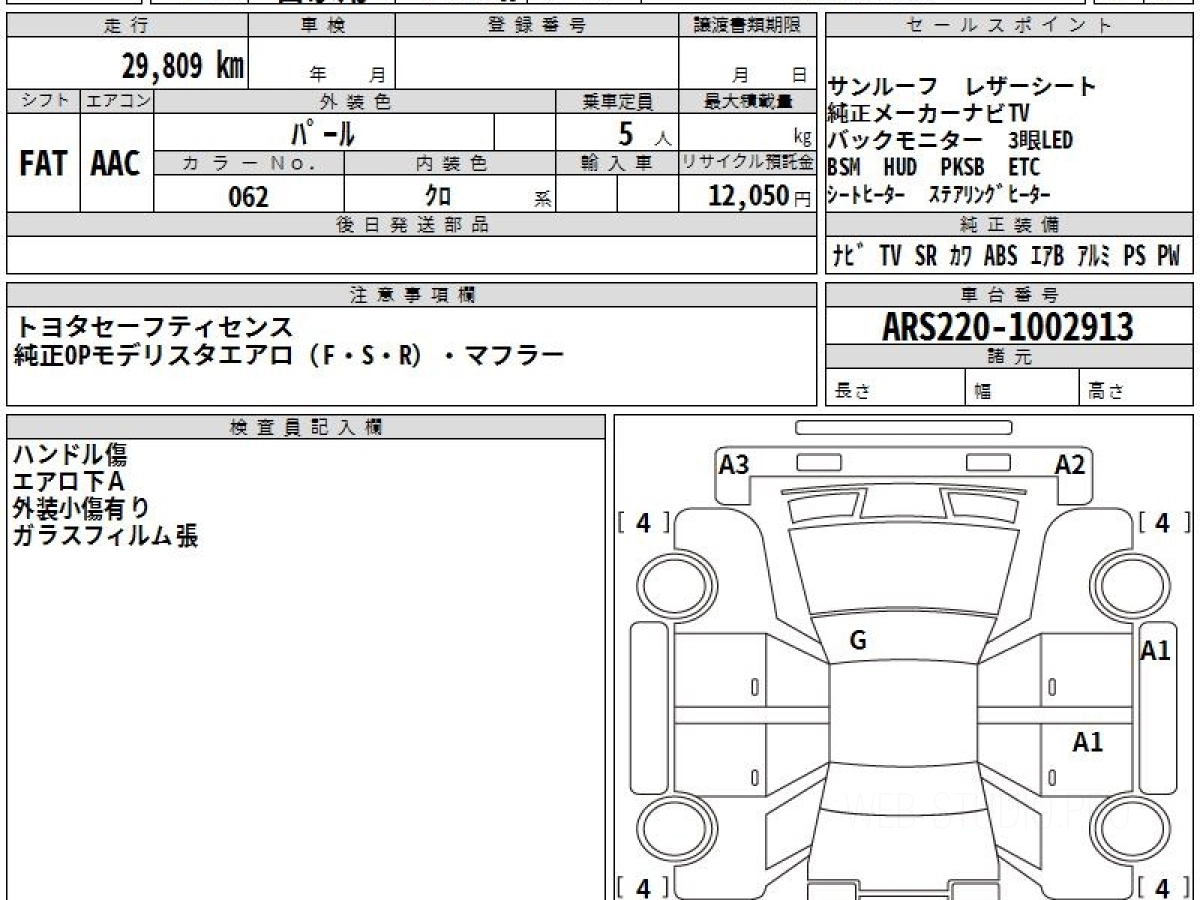Select the recycle deposit 12,050円
This screenshot has height=900, width=1200.
pos(759,196)
